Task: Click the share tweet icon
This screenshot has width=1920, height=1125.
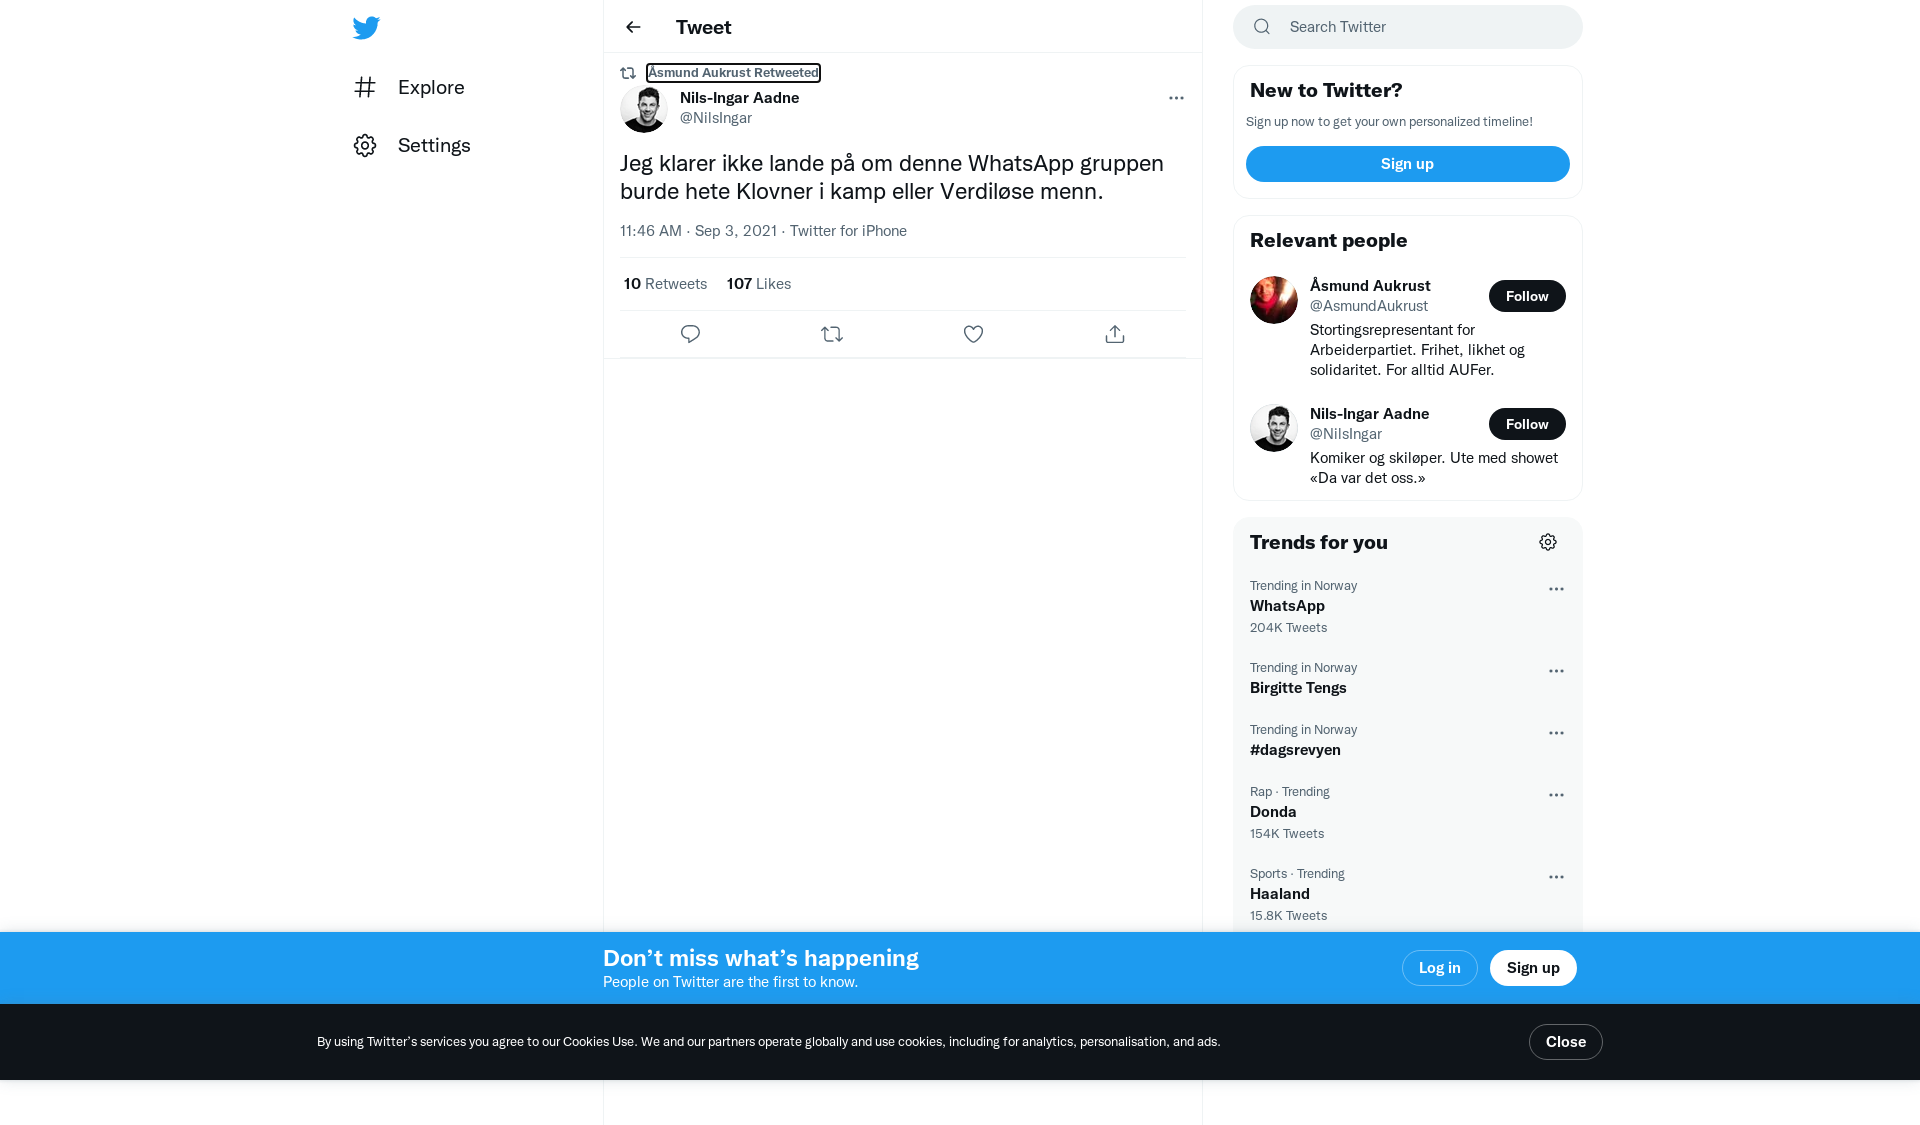Action: (1115, 334)
